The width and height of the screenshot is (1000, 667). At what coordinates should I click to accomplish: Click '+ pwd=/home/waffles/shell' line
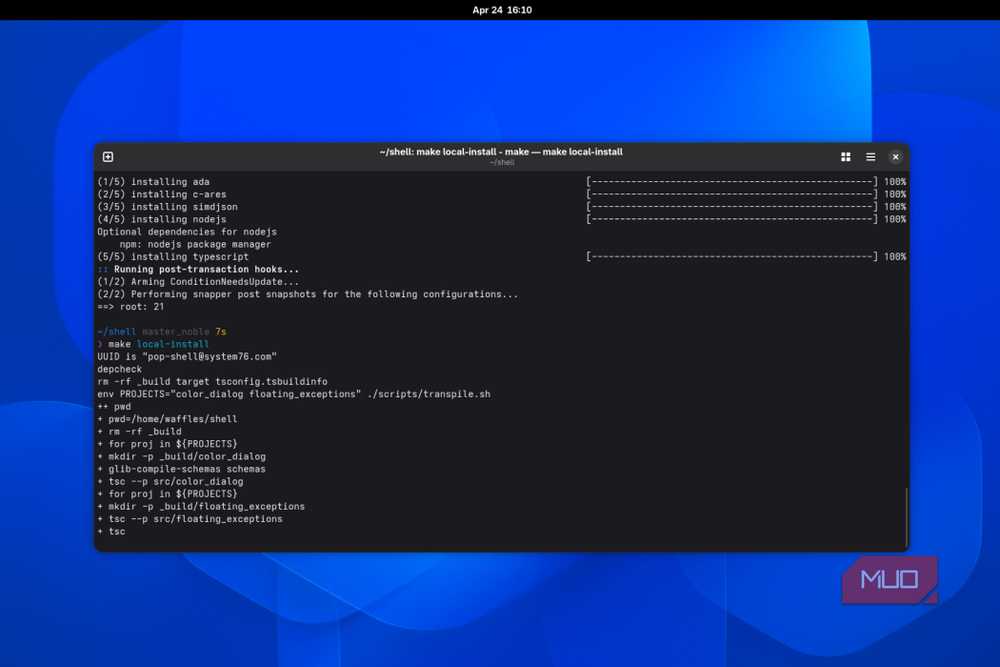[x=167, y=419]
